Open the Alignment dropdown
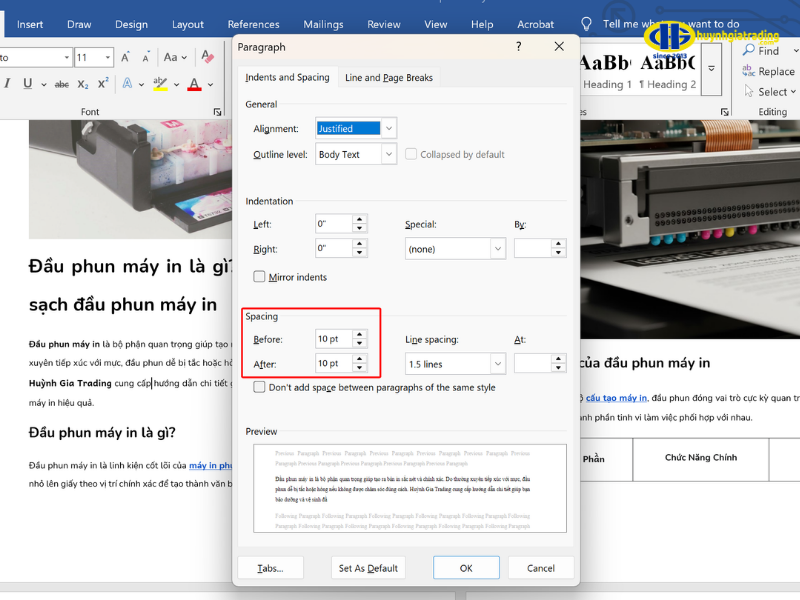Viewport: 800px width, 600px height. pyautogui.click(x=389, y=128)
